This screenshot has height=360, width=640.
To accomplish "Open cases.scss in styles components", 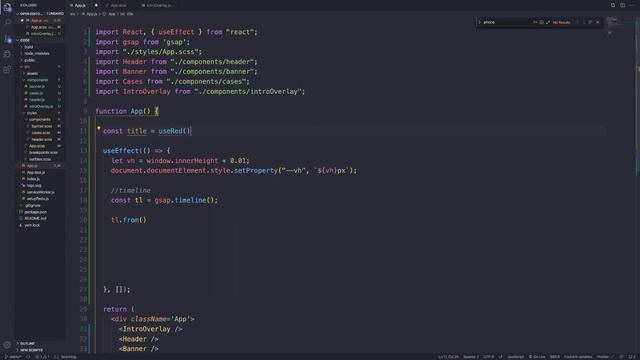I will tap(41, 133).
